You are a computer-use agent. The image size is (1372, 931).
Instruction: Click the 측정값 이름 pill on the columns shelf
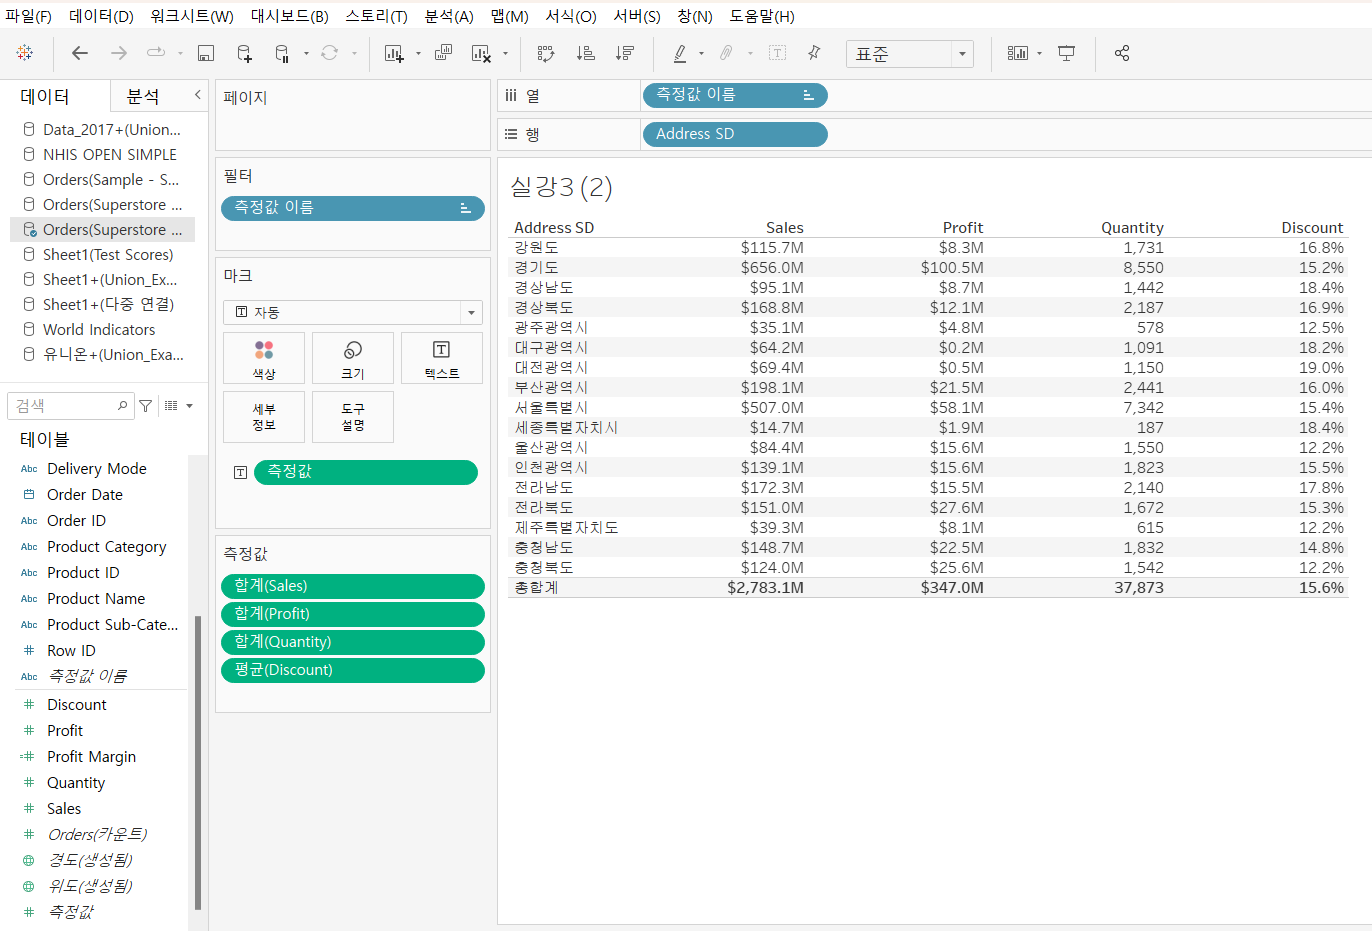tap(734, 95)
